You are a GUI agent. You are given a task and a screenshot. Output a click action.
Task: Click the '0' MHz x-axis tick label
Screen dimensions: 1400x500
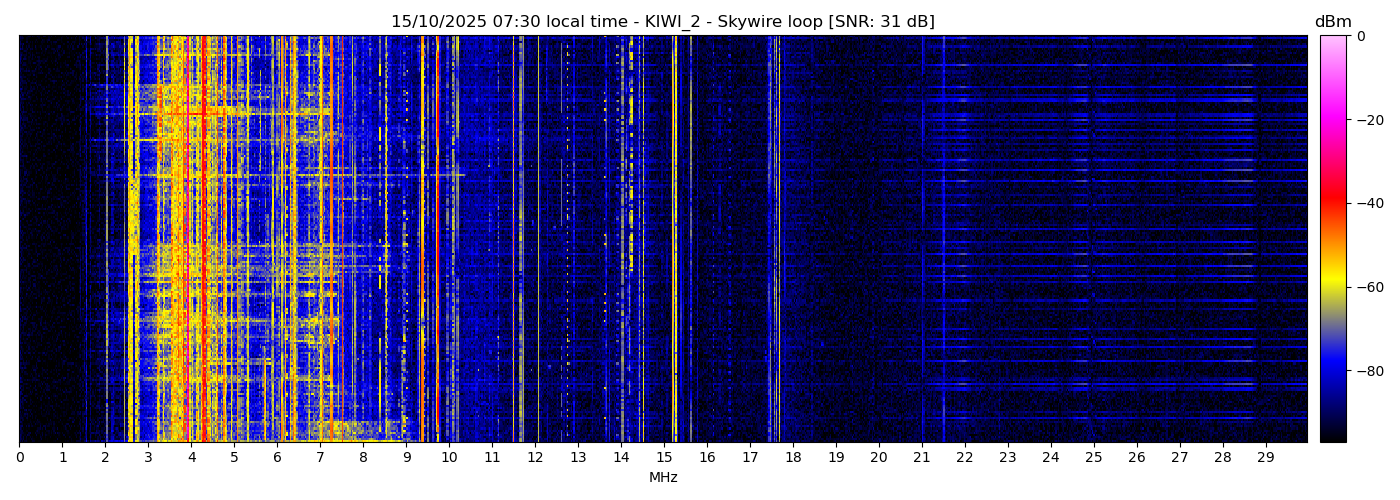click(20, 457)
